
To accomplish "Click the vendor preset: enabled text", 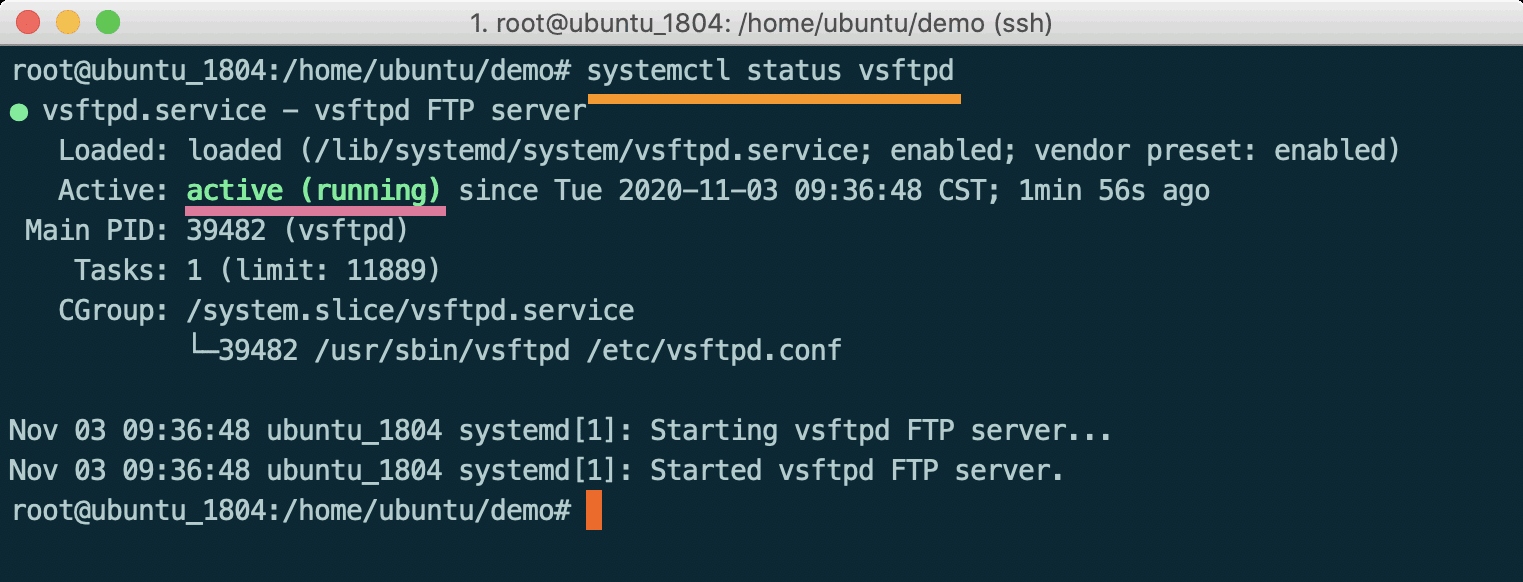I will [x=1211, y=151].
